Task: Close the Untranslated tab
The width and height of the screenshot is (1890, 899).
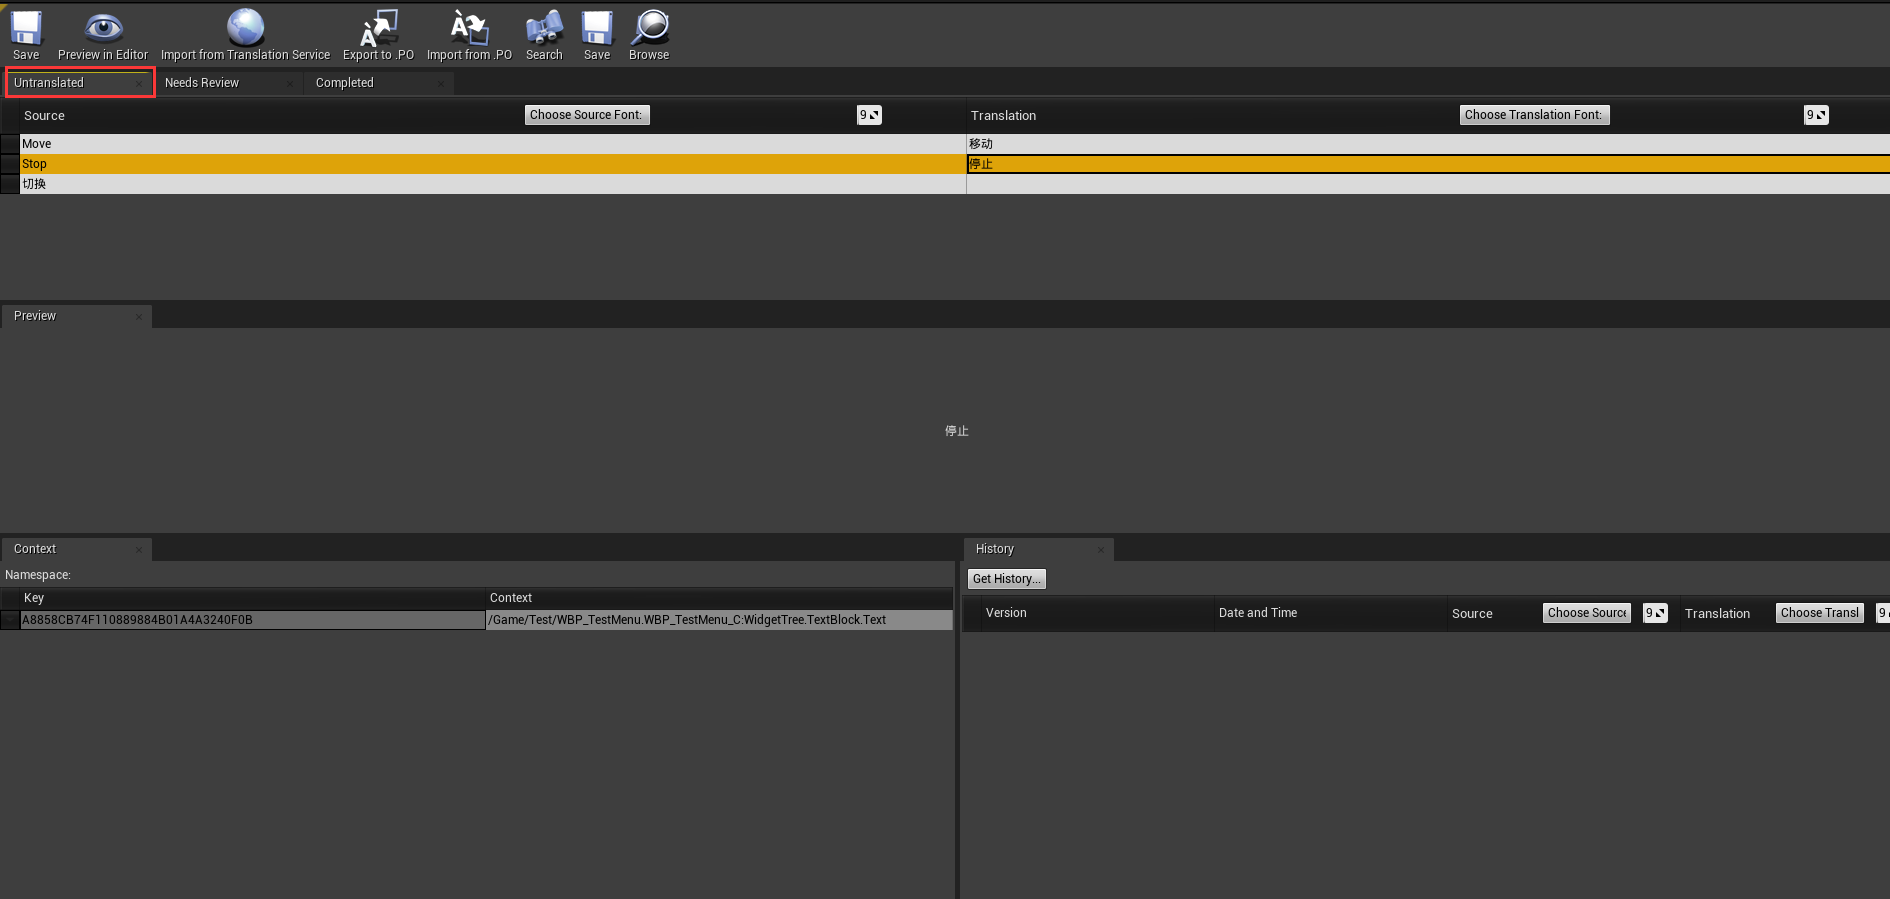Action: tap(138, 84)
